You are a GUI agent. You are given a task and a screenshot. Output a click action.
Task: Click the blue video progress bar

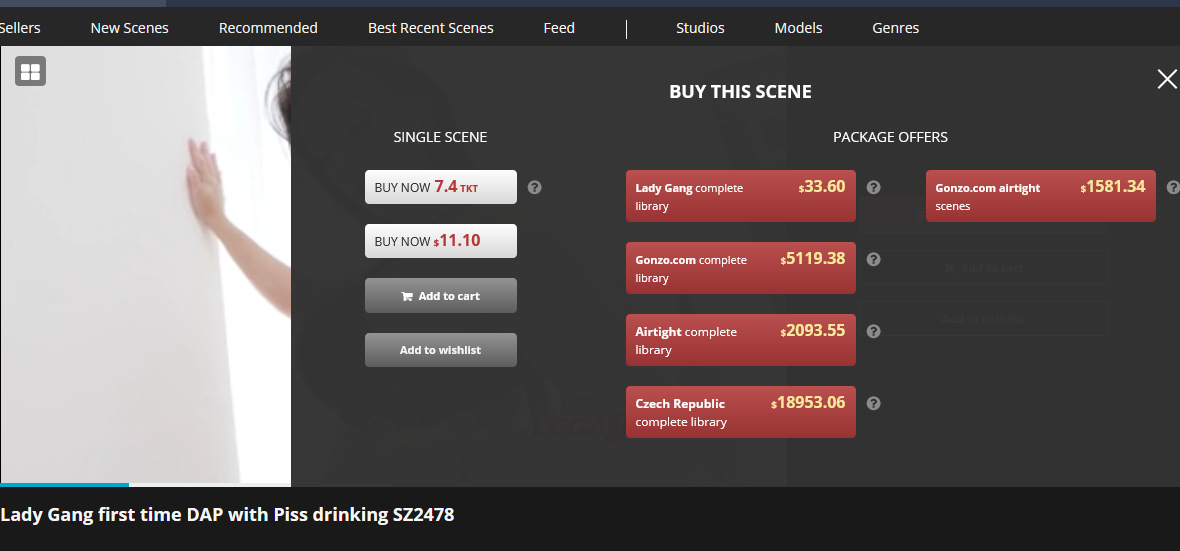tap(64, 485)
